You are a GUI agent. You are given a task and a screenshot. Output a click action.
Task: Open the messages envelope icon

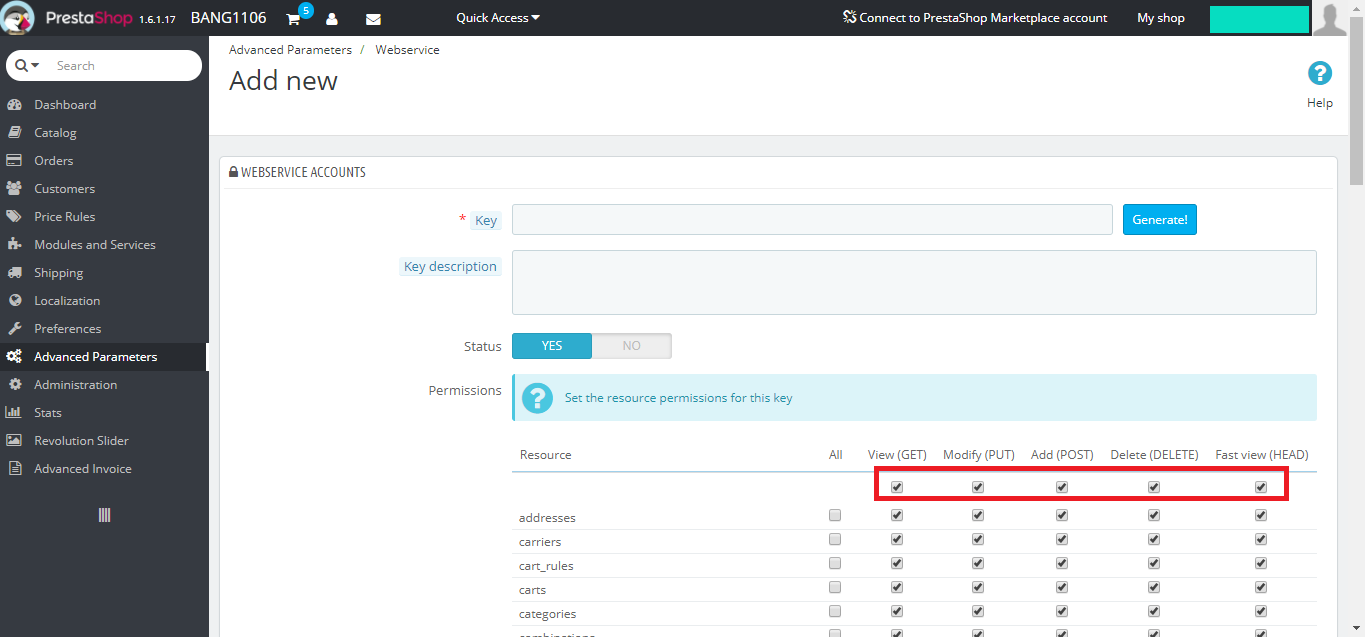click(373, 18)
